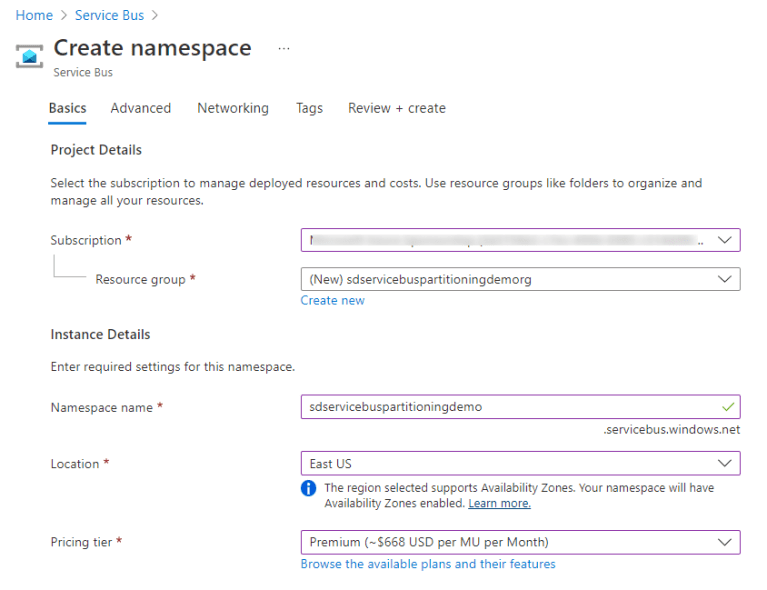Go to the Tags tab
767x590 pixels.
[x=309, y=108]
